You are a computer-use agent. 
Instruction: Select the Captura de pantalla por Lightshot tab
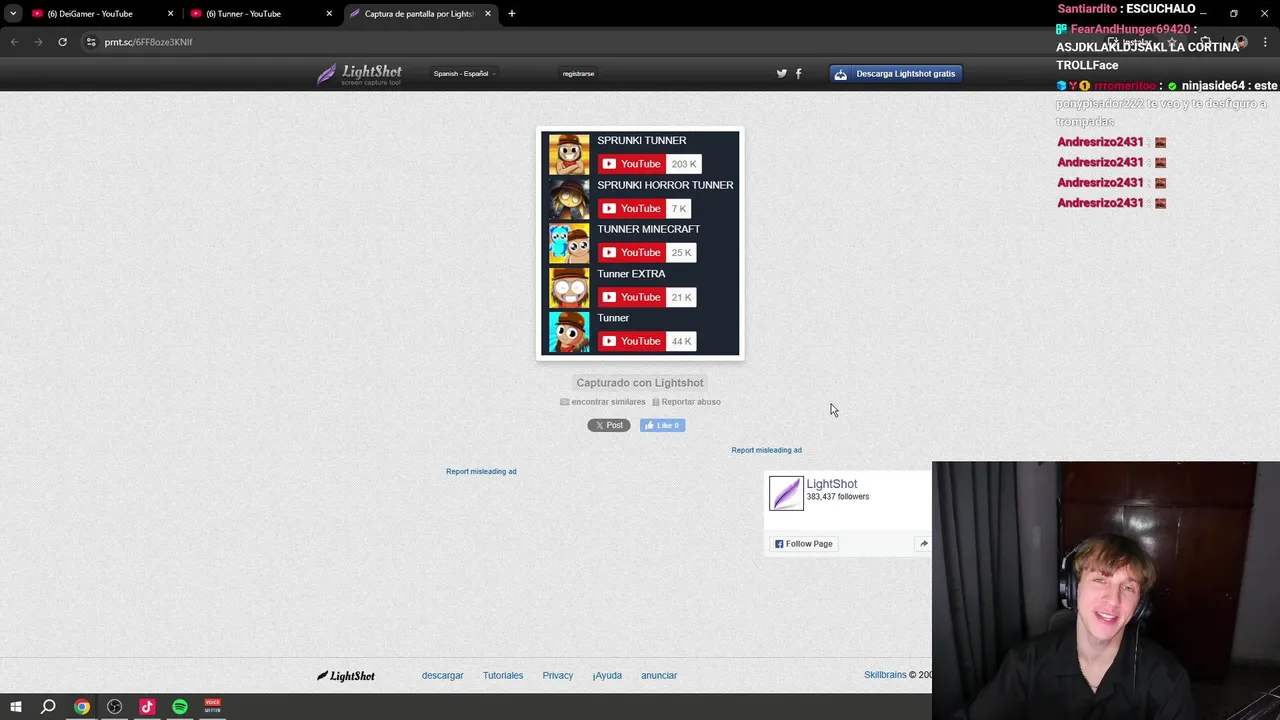pyautogui.click(x=420, y=14)
